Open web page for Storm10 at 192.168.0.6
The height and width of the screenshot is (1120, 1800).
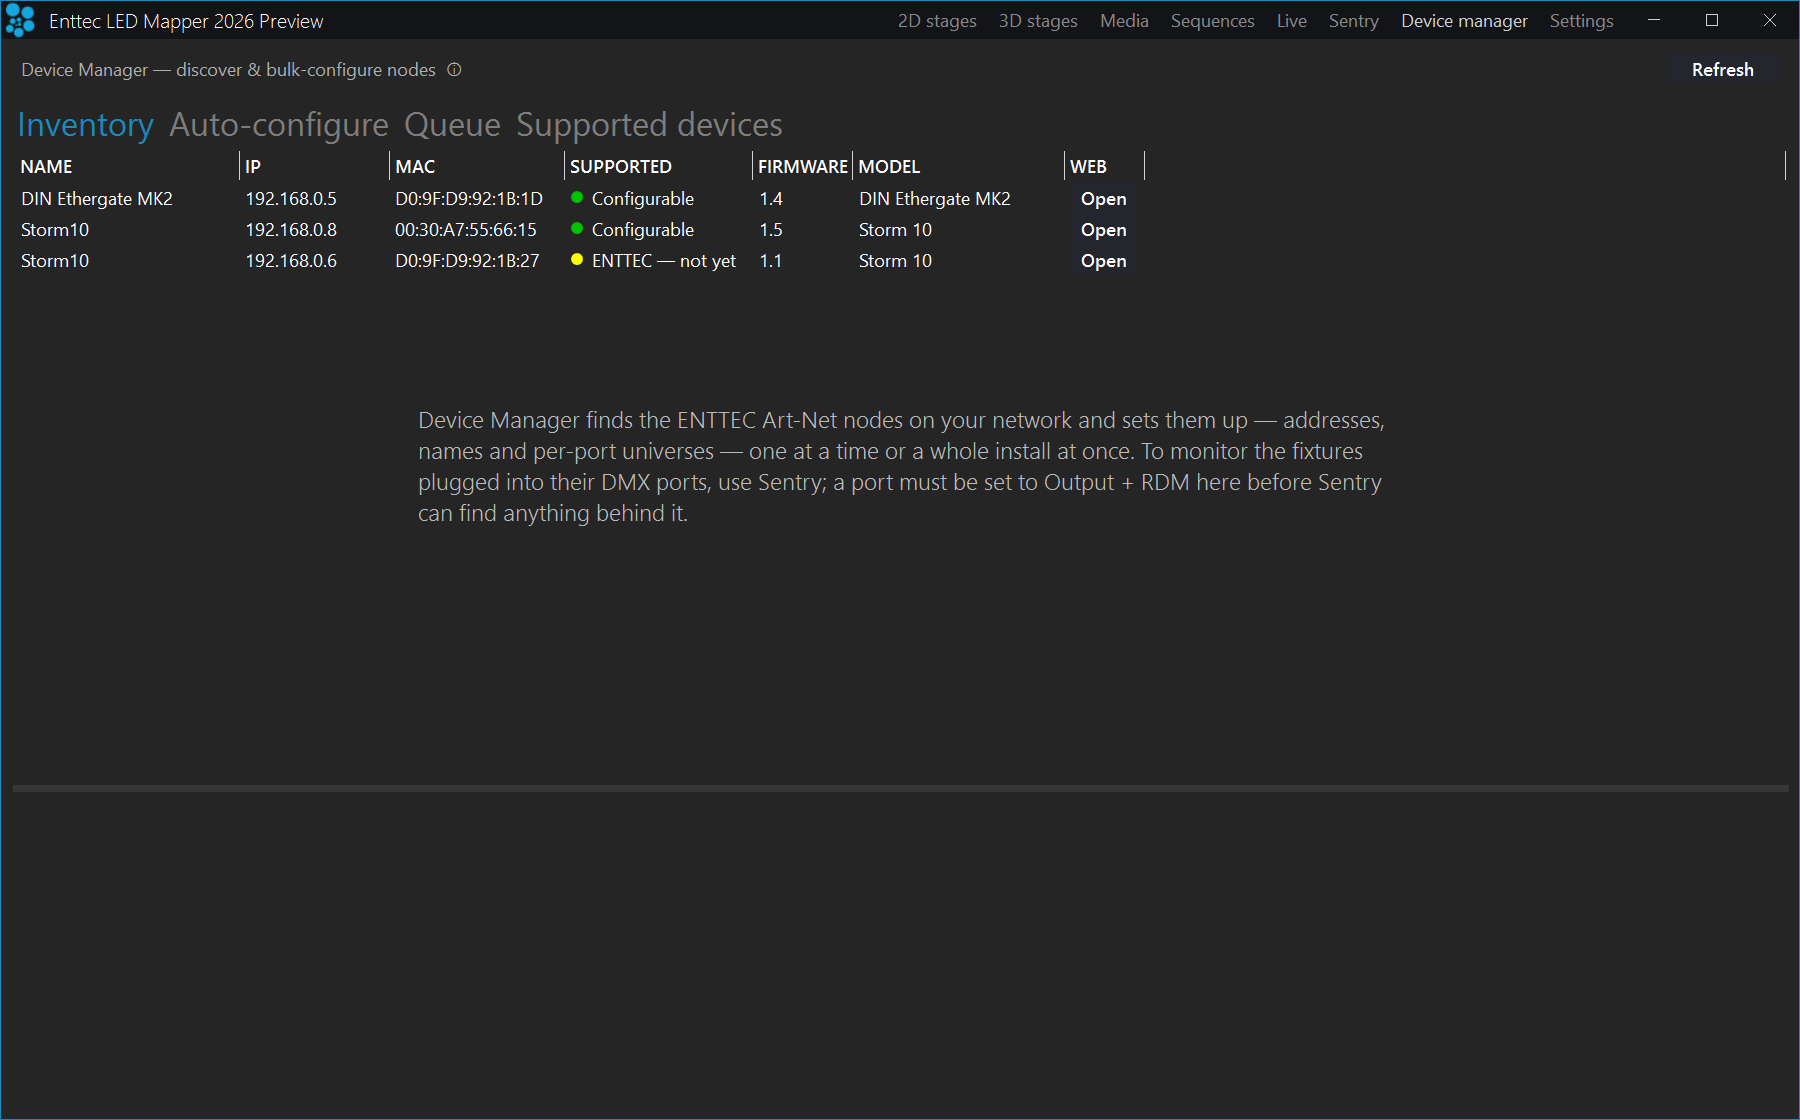1103,261
